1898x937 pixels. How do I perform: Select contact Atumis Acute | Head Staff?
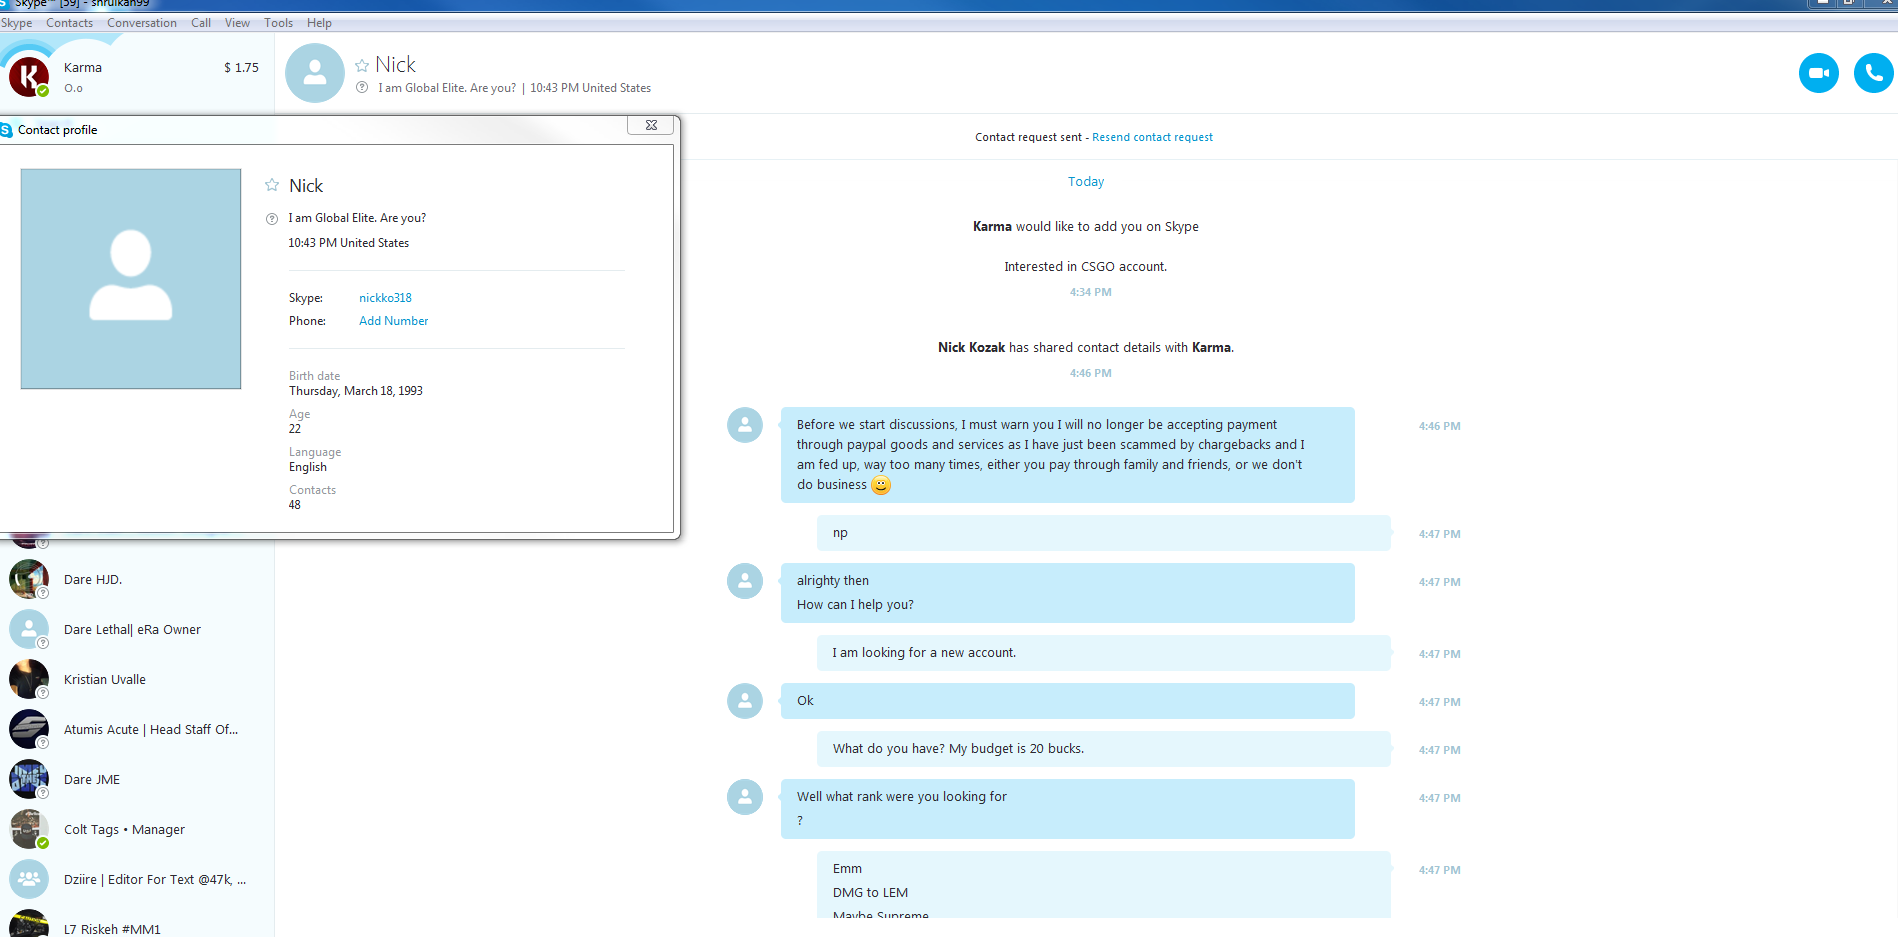(137, 730)
